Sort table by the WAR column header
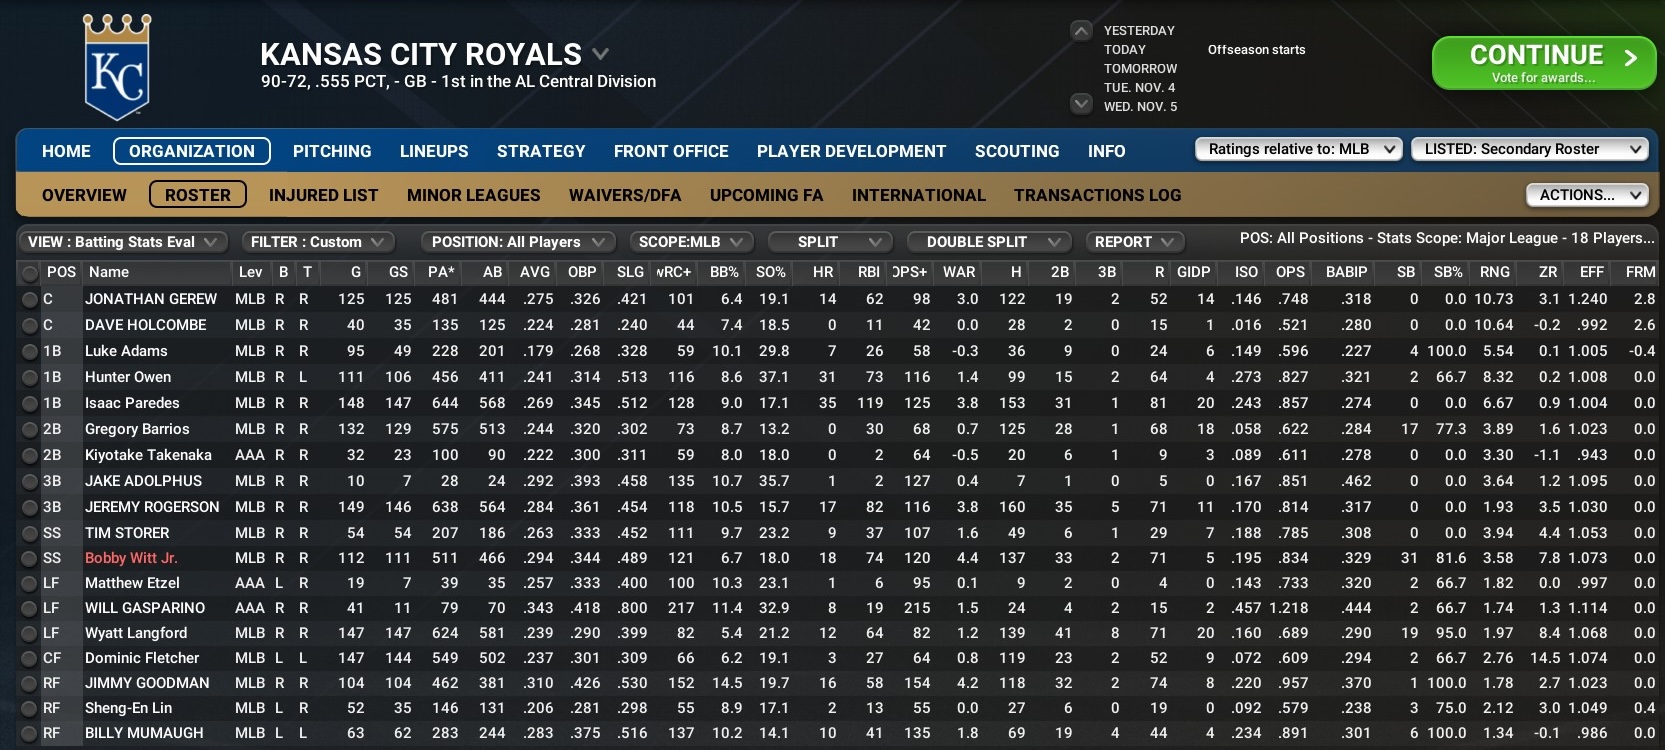Viewport: 1665px width, 750px height. tap(958, 272)
